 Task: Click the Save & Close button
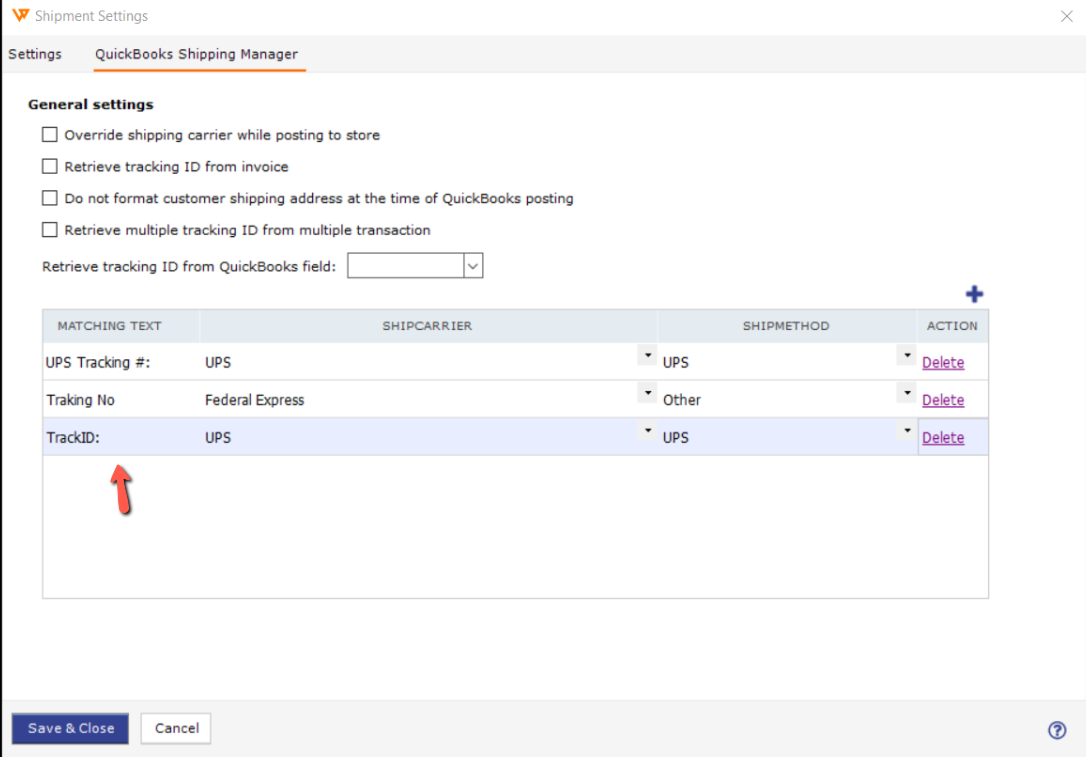point(71,729)
